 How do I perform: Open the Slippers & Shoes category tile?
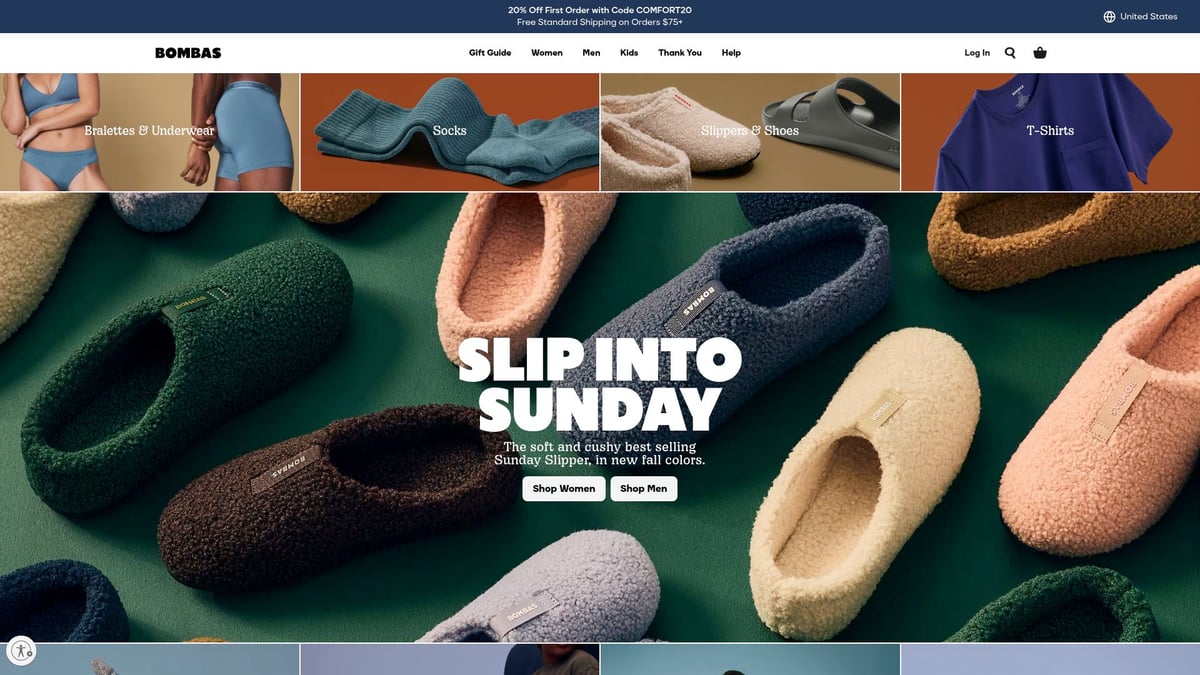click(x=750, y=131)
